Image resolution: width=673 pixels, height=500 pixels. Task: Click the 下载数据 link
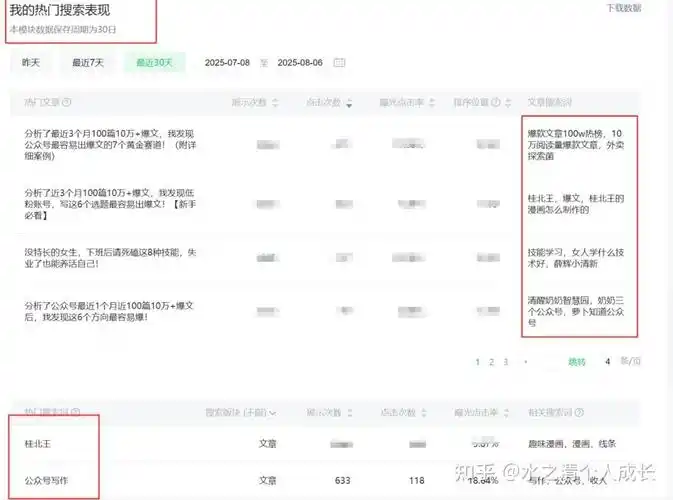tap(624, 8)
